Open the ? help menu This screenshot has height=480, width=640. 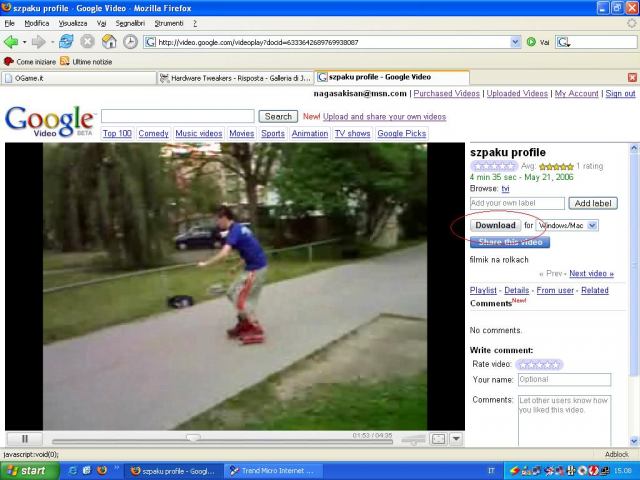[195, 23]
